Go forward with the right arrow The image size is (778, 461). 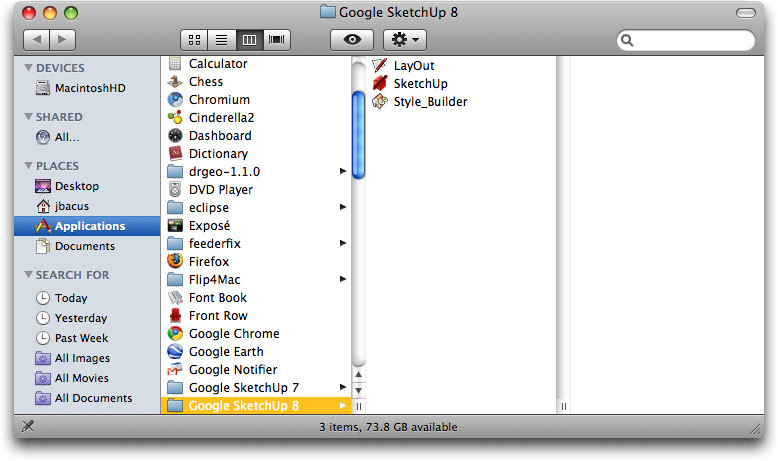pyautogui.click(x=63, y=40)
